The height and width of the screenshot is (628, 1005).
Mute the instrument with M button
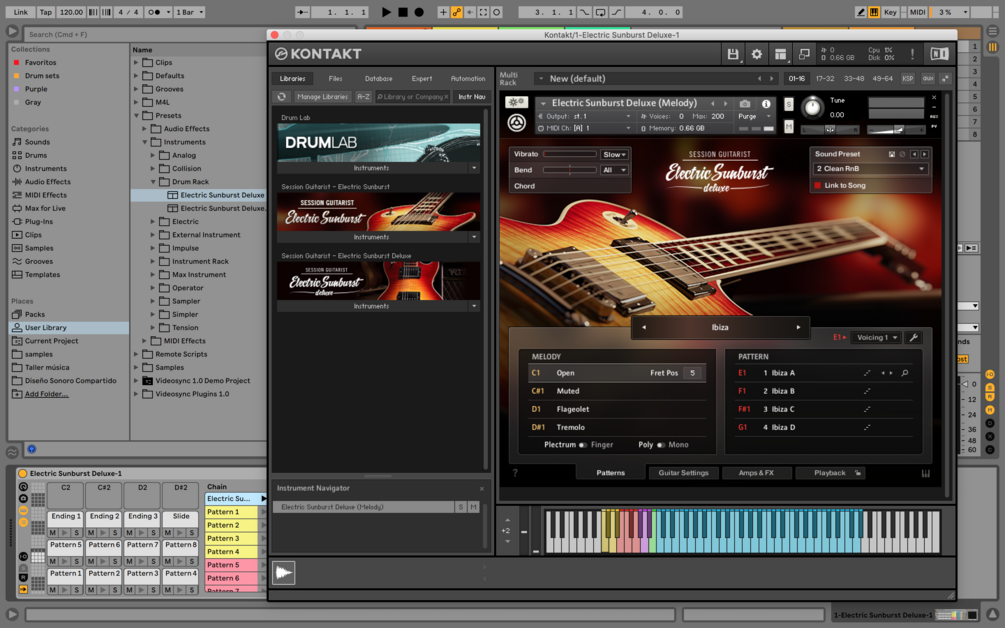[788, 127]
